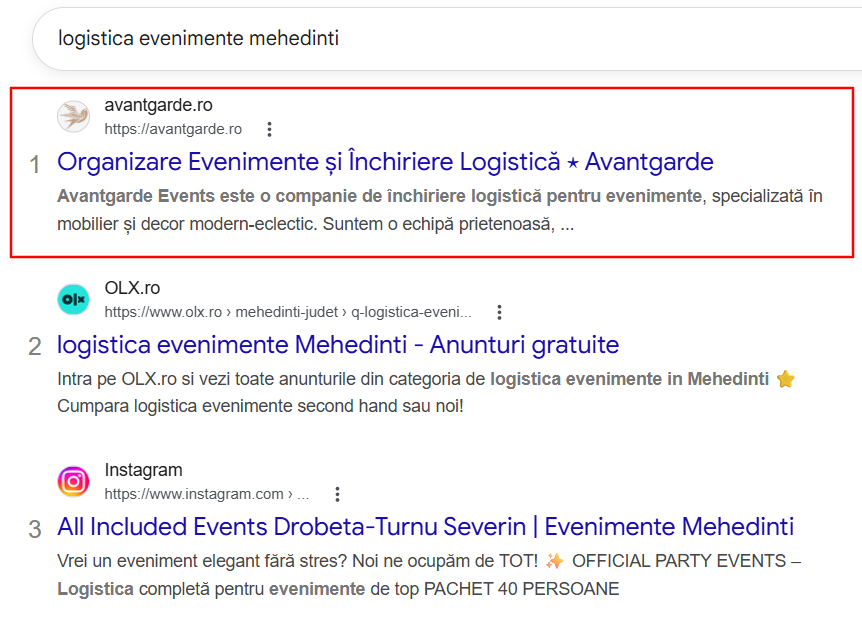Click the snippet starting Avantgarde Events este o companie
862x632 pixels.
pyautogui.click(x=440, y=210)
